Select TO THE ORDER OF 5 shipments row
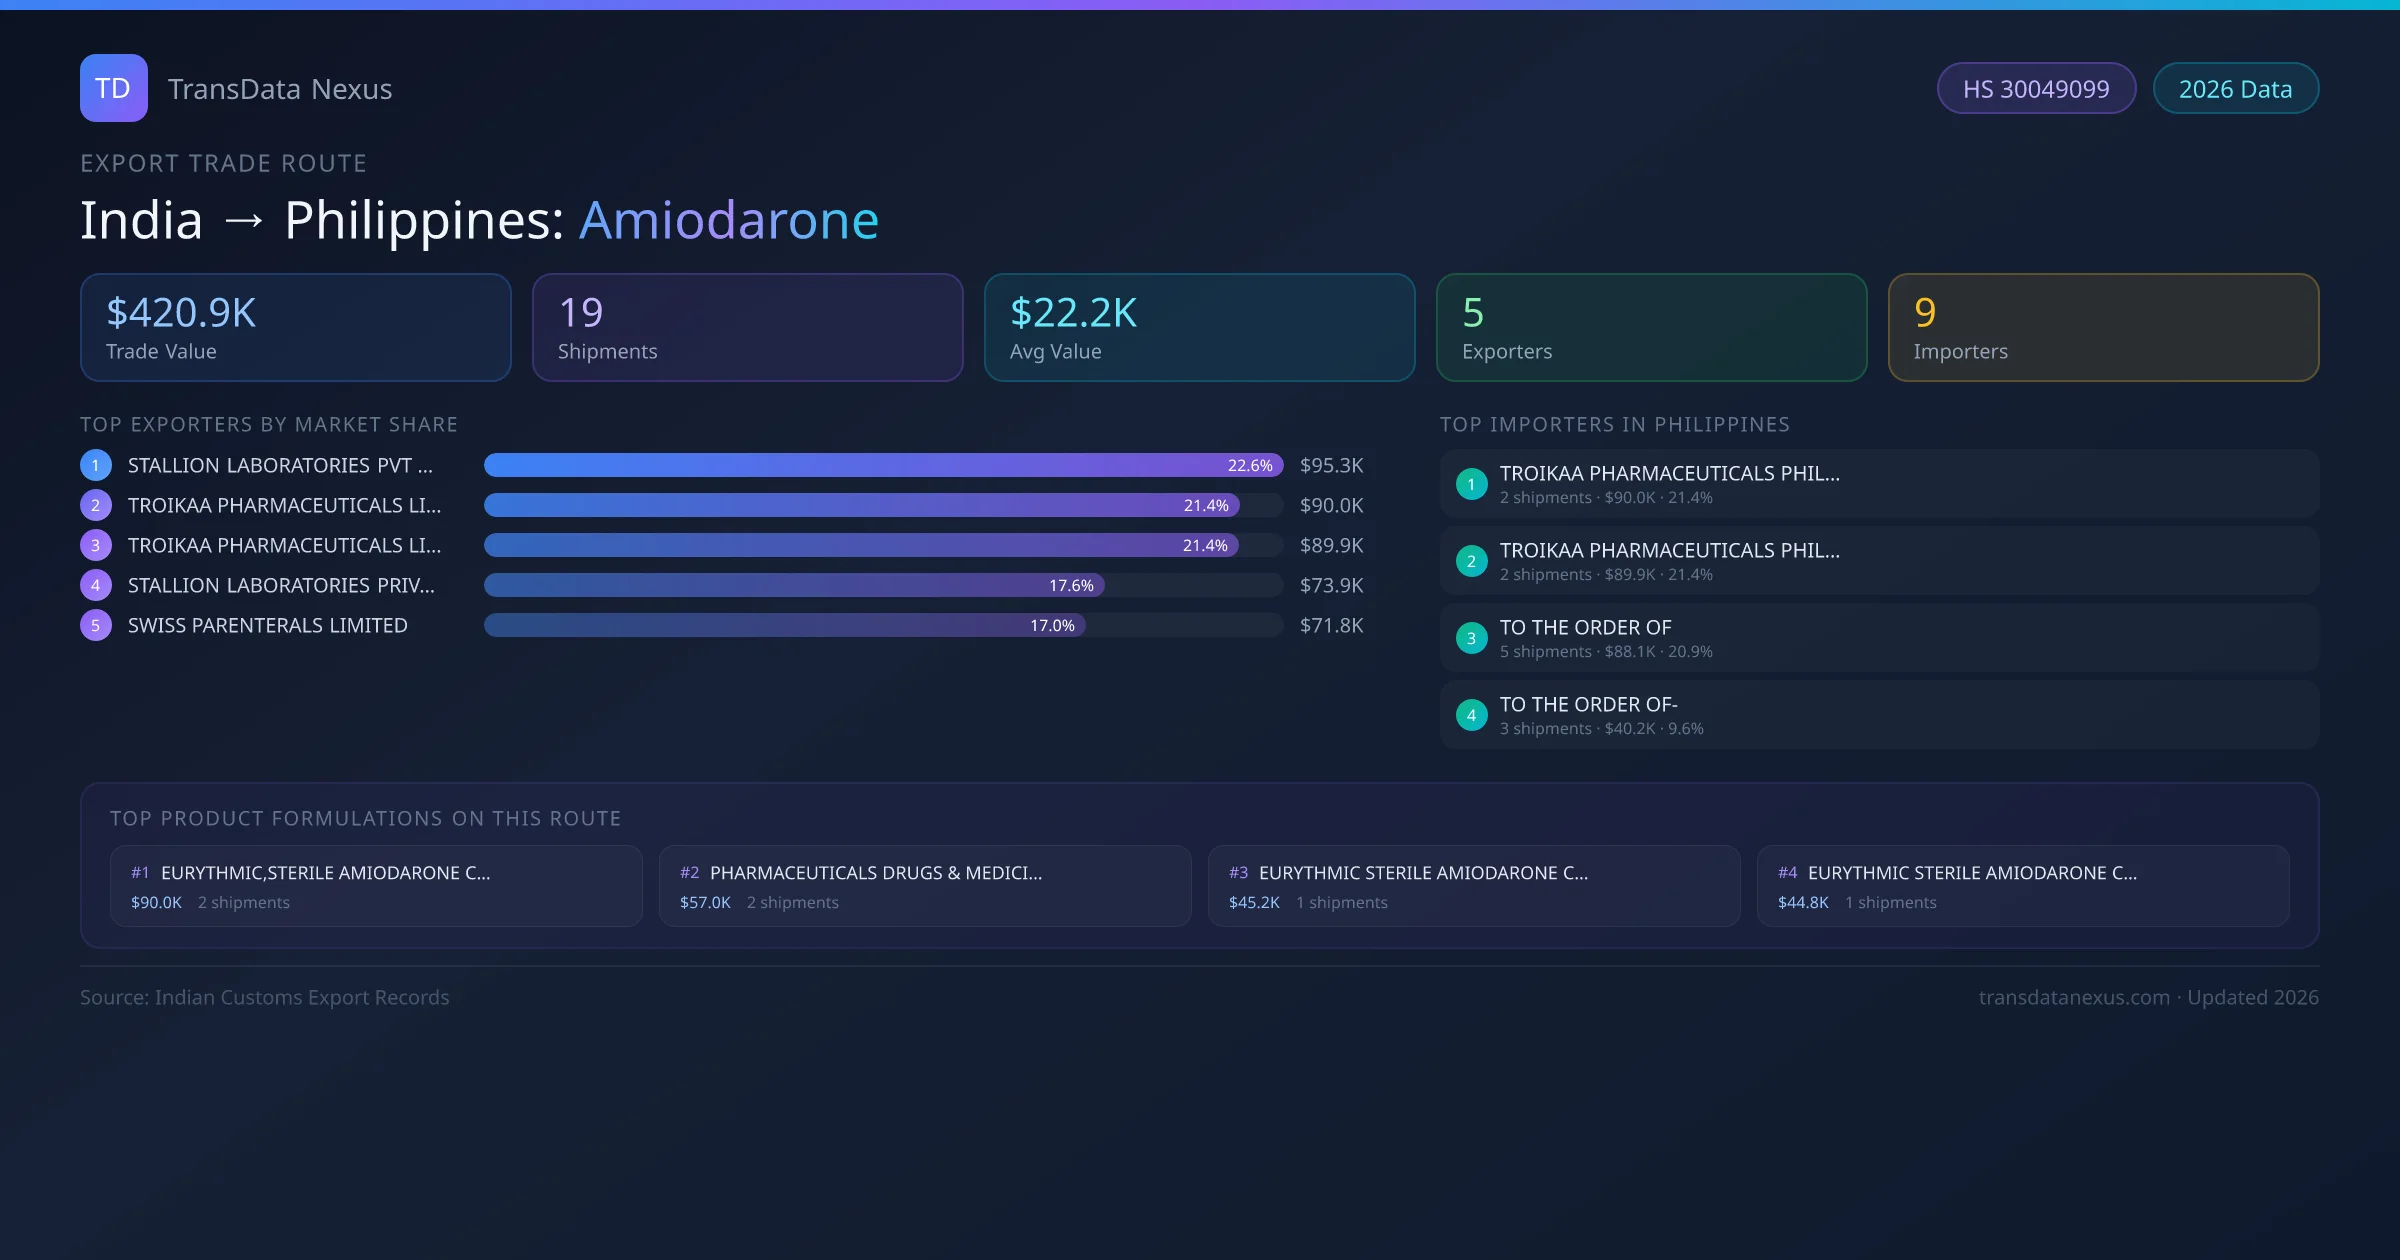The height and width of the screenshot is (1260, 2400). [1879, 638]
